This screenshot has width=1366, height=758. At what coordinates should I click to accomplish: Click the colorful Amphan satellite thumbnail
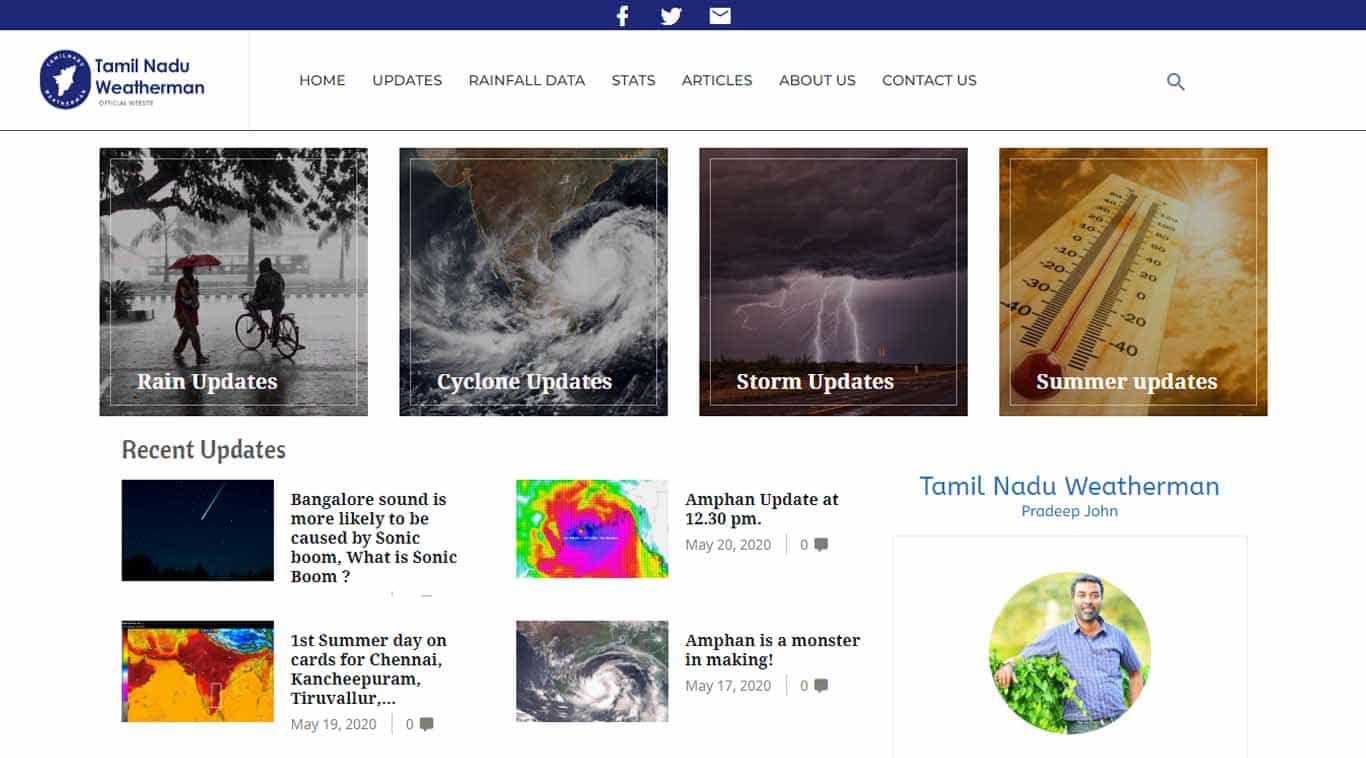click(x=592, y=529)
